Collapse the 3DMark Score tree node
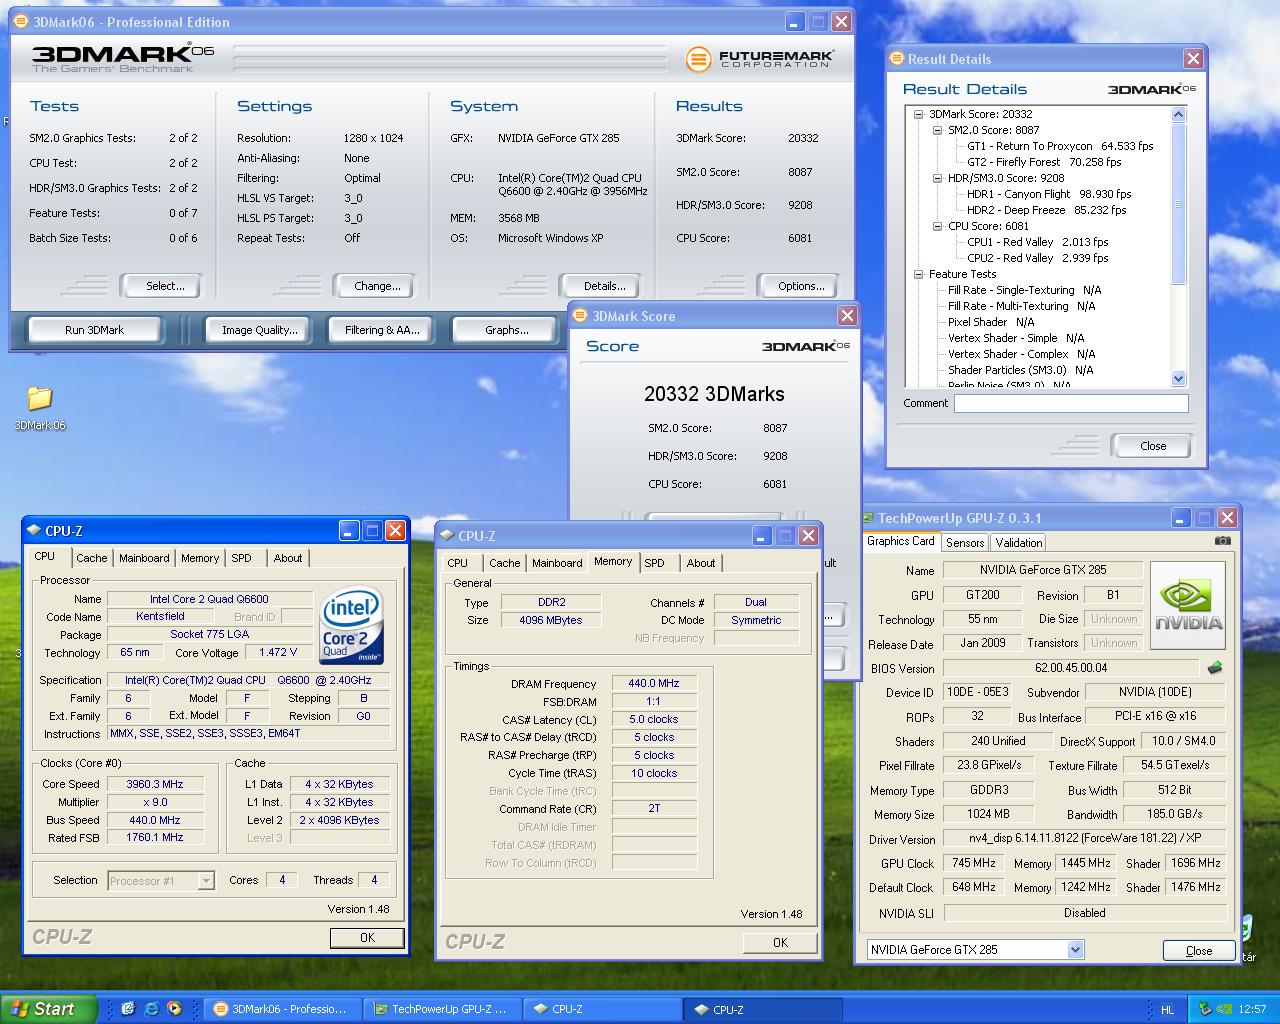 [x=918, y=114]
